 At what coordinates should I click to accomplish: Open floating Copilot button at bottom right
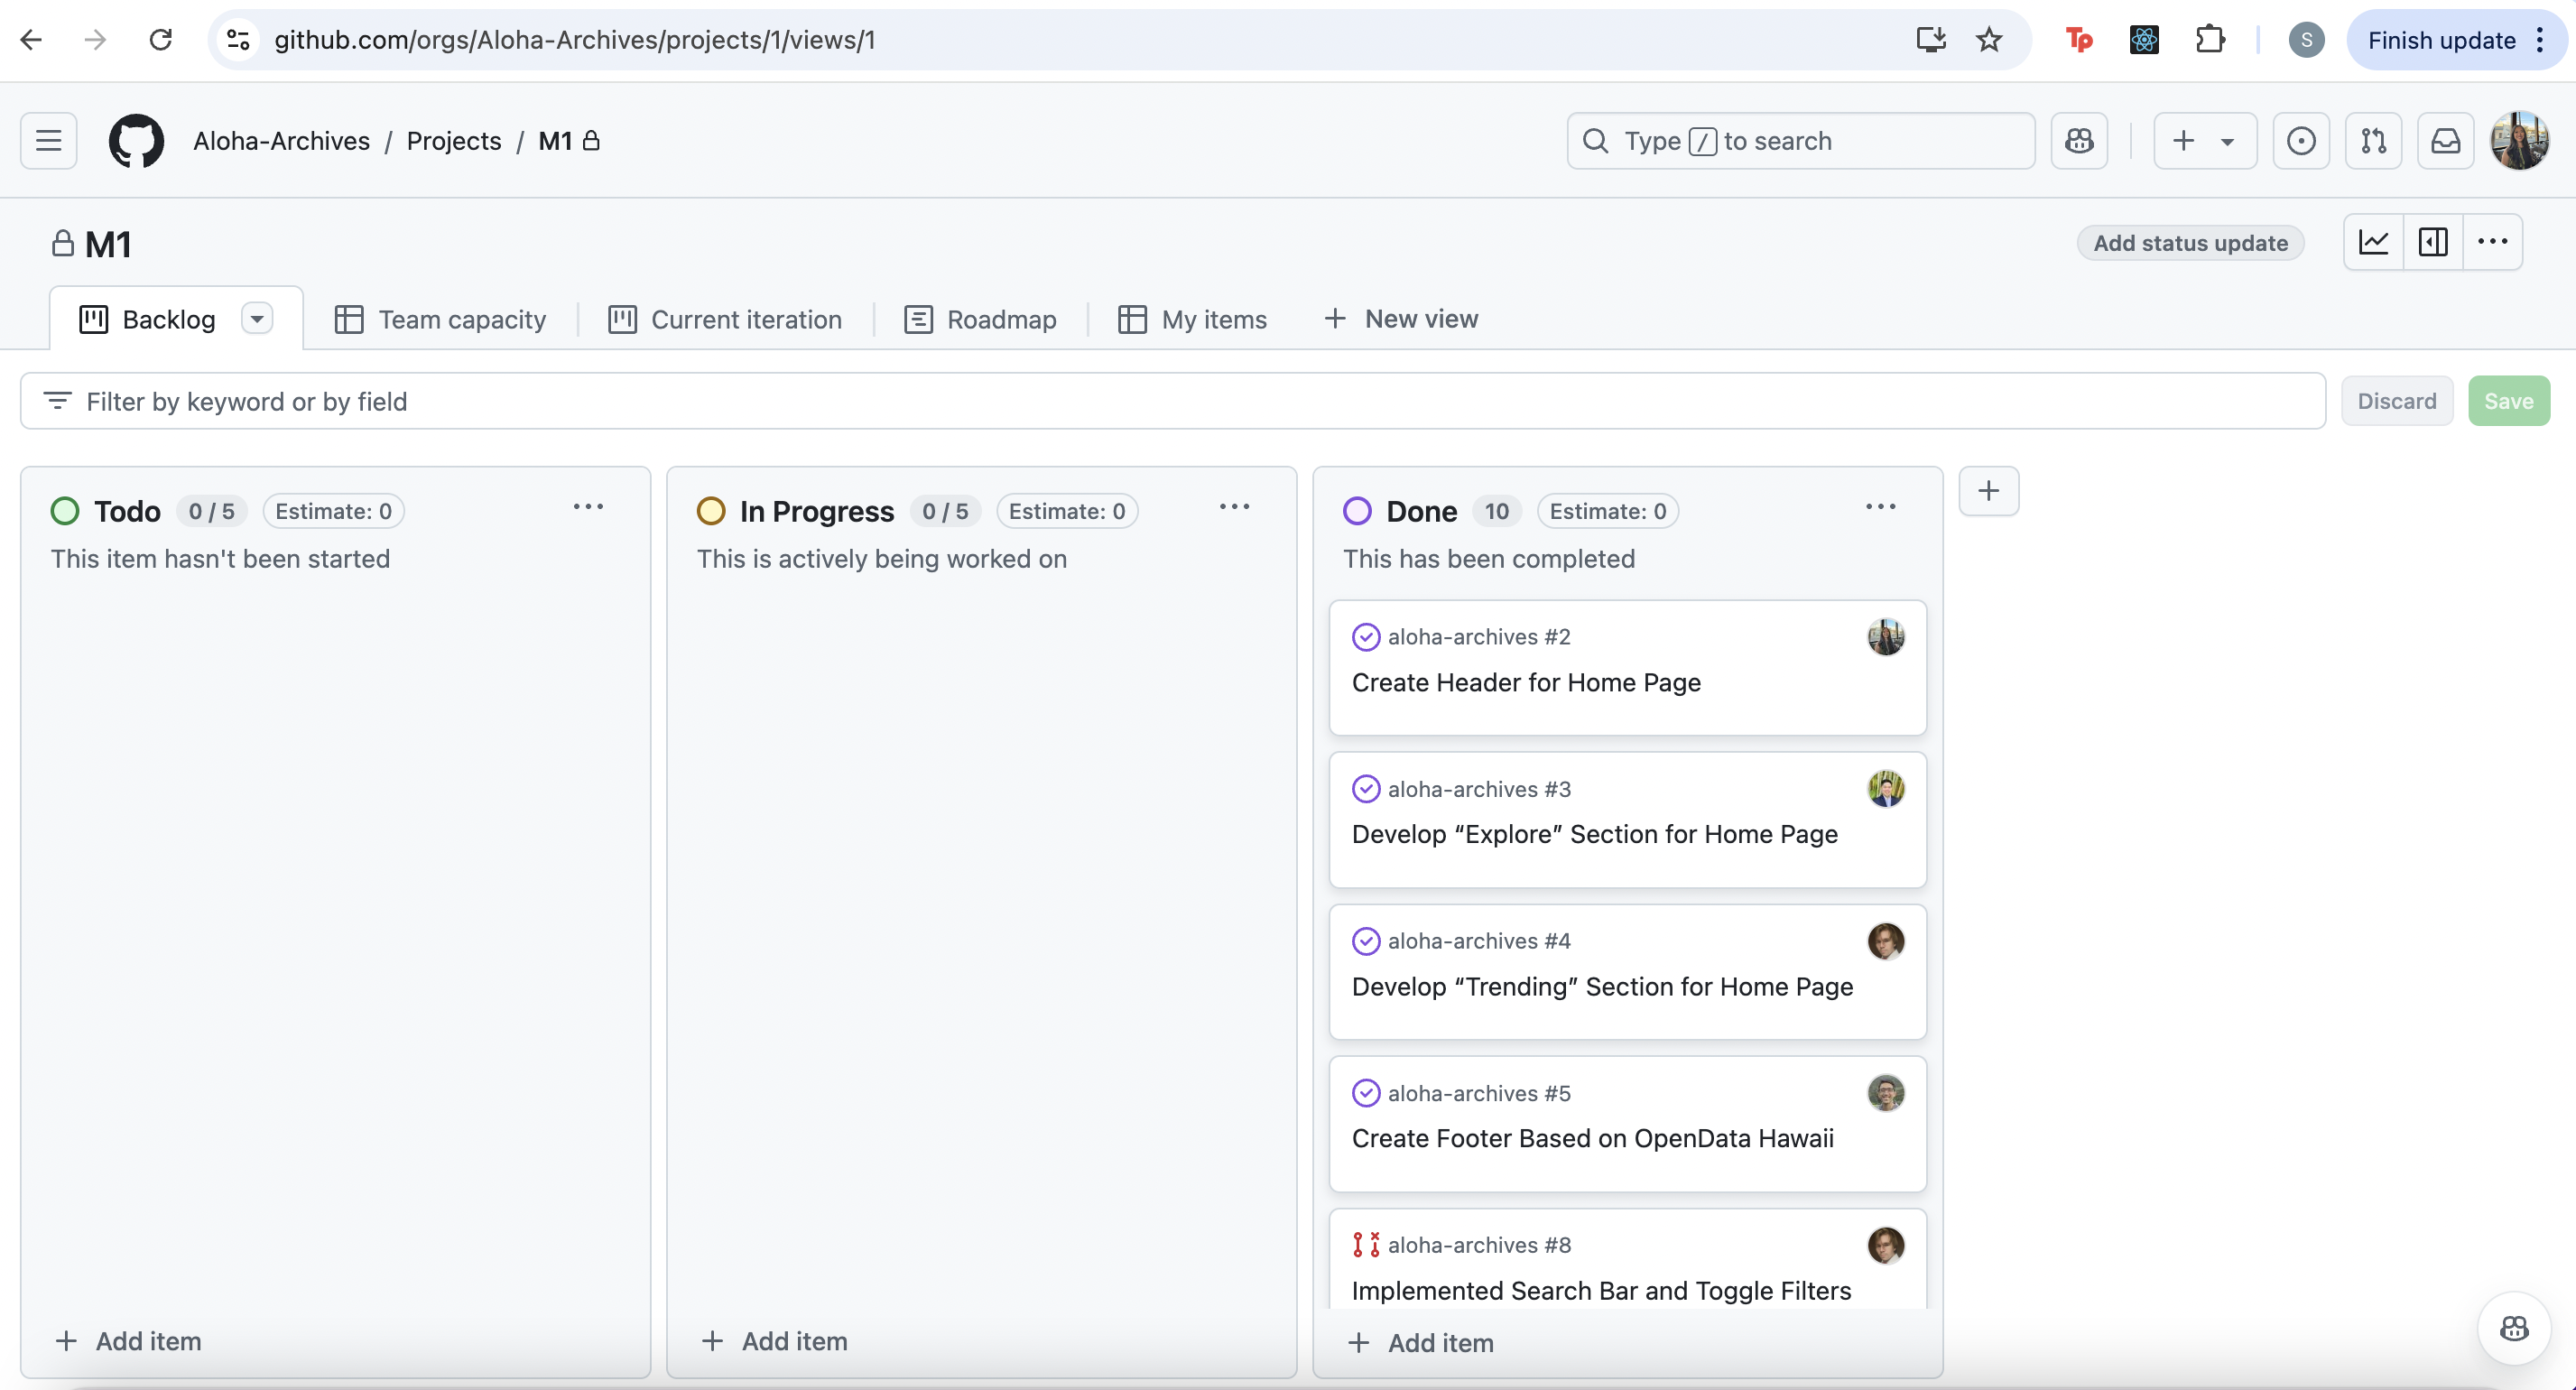click(2514, 1328)
